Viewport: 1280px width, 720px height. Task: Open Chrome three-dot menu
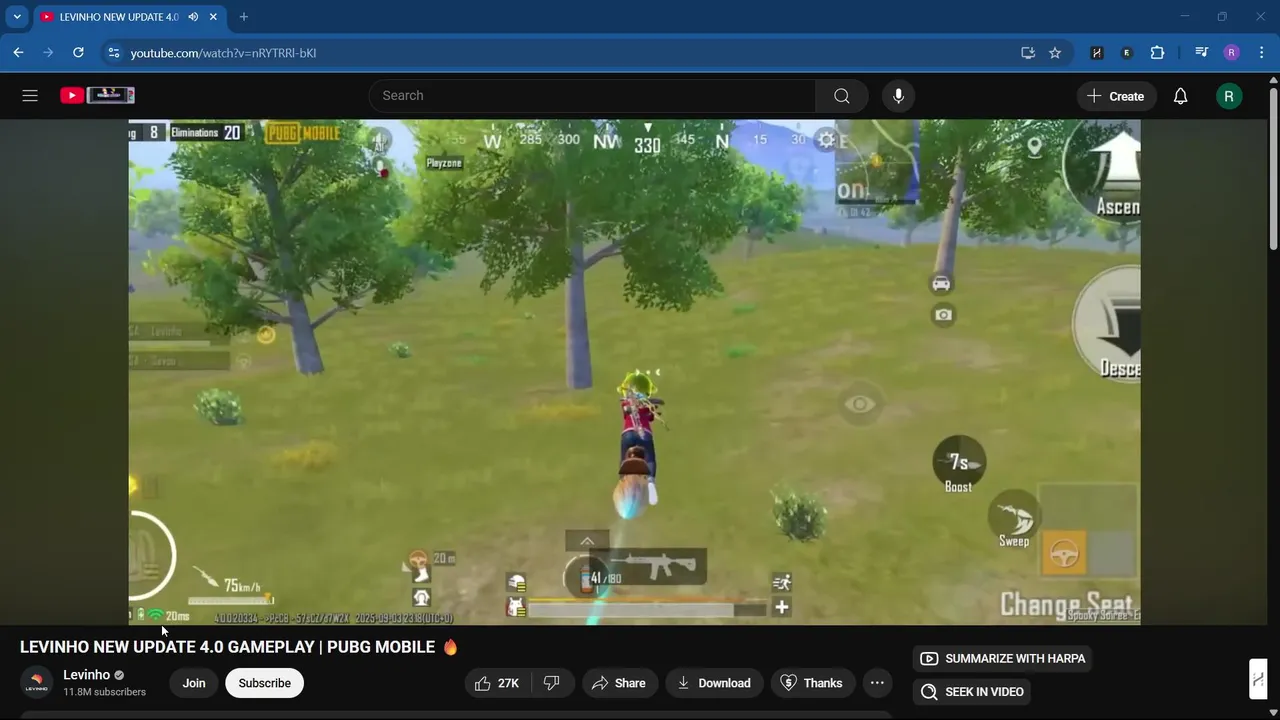[x=1261, y=53]
